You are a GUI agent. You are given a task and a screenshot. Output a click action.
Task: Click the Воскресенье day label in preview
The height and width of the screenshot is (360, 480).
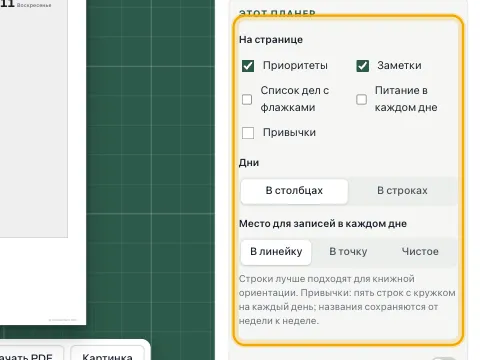point(34,5)
